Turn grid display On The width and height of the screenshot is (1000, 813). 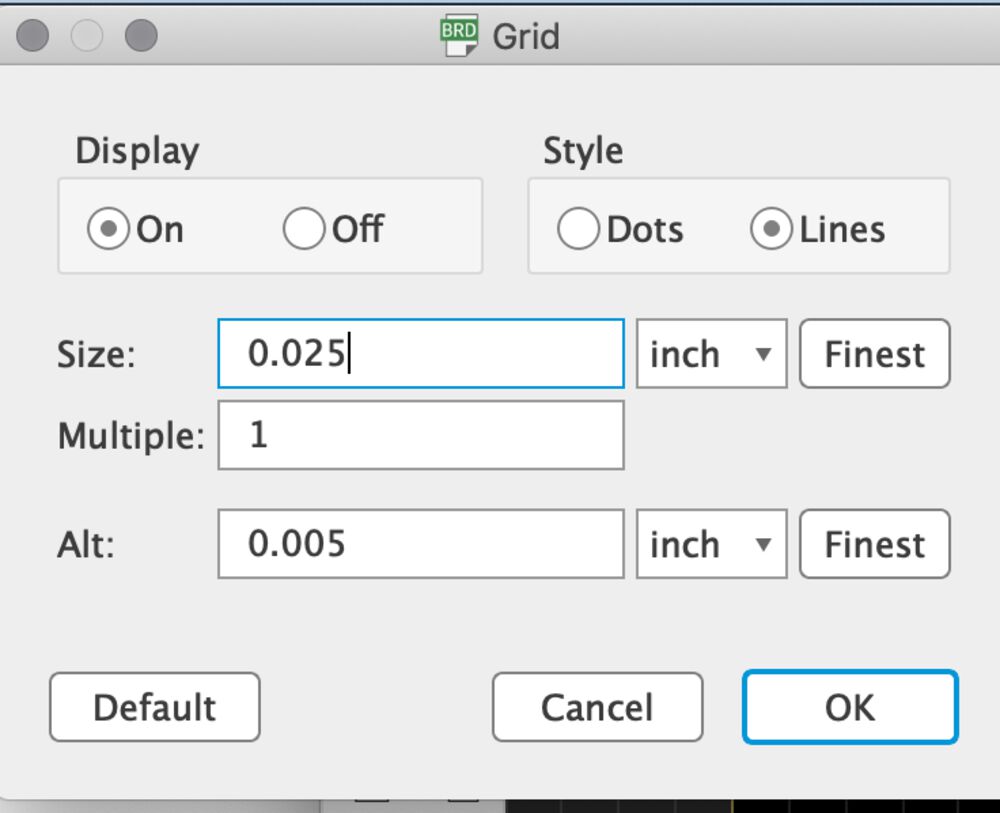[x=107, y=230]
